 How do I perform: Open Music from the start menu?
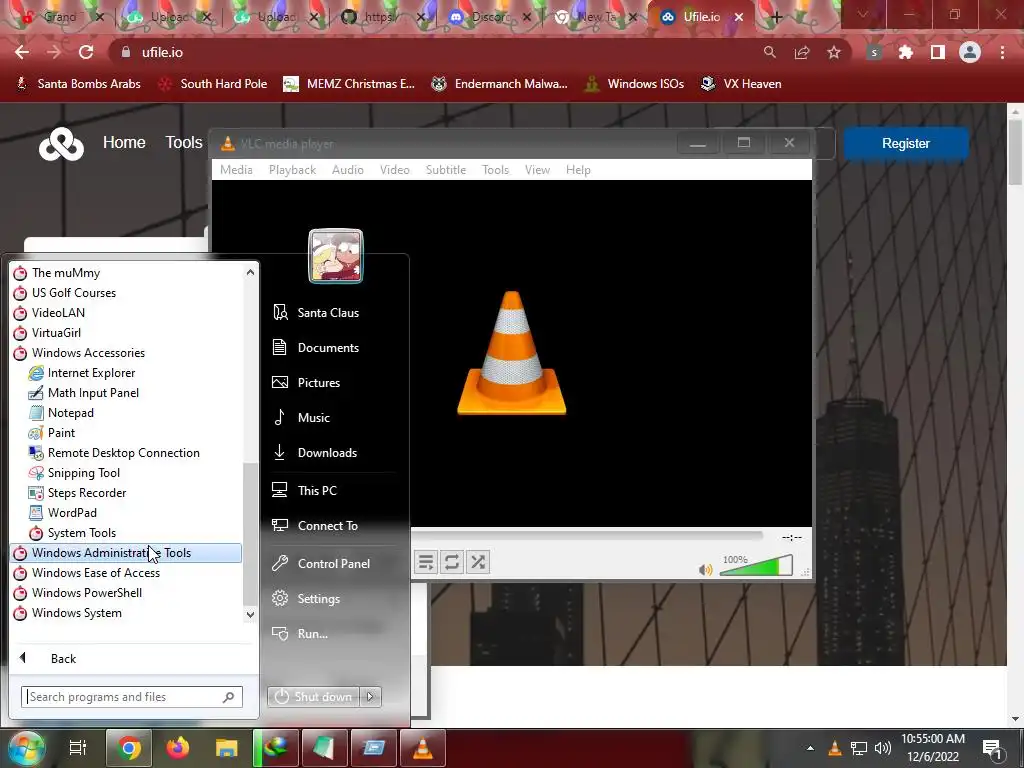point(313,418)
